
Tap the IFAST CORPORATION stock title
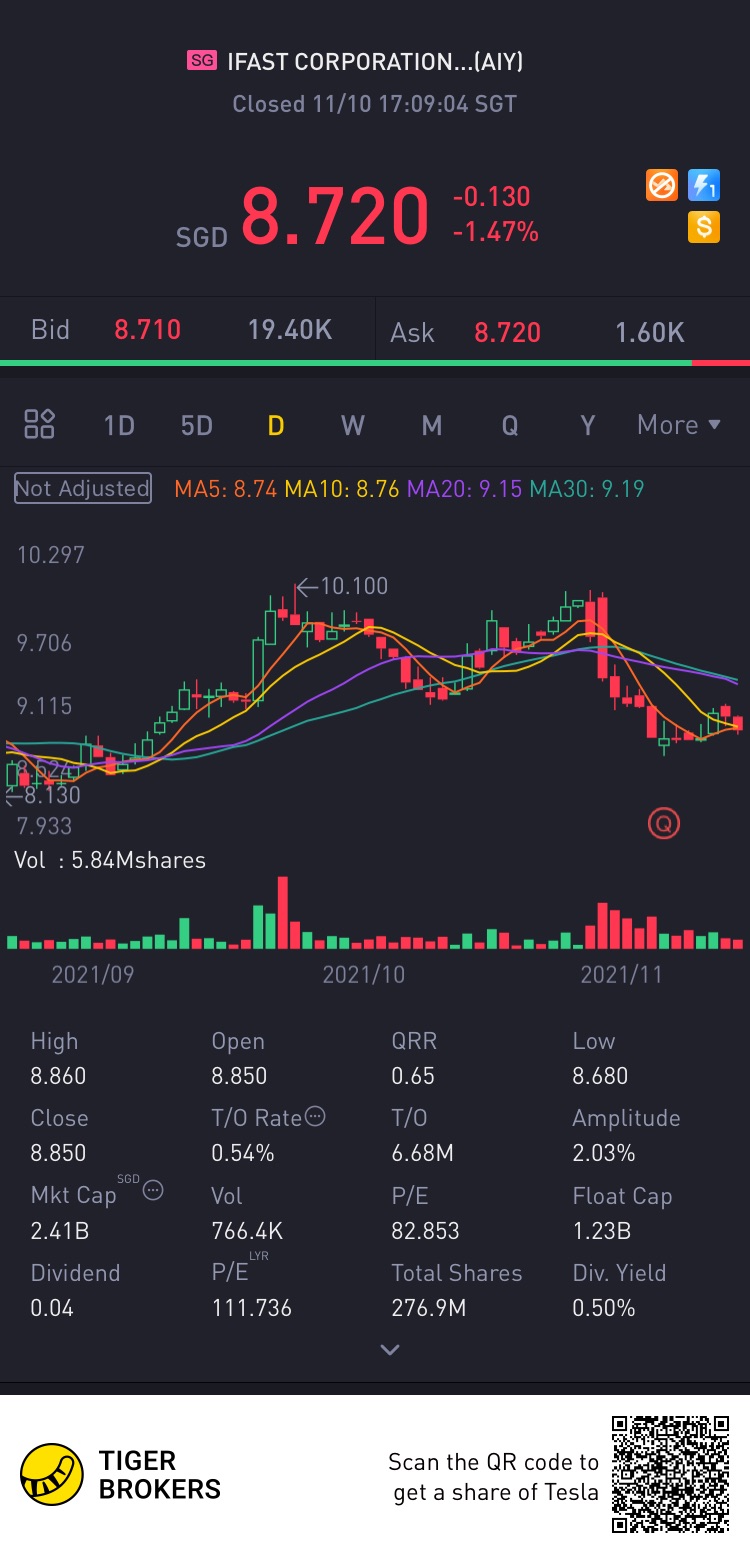pyautogui.click(x=375, y=62)
